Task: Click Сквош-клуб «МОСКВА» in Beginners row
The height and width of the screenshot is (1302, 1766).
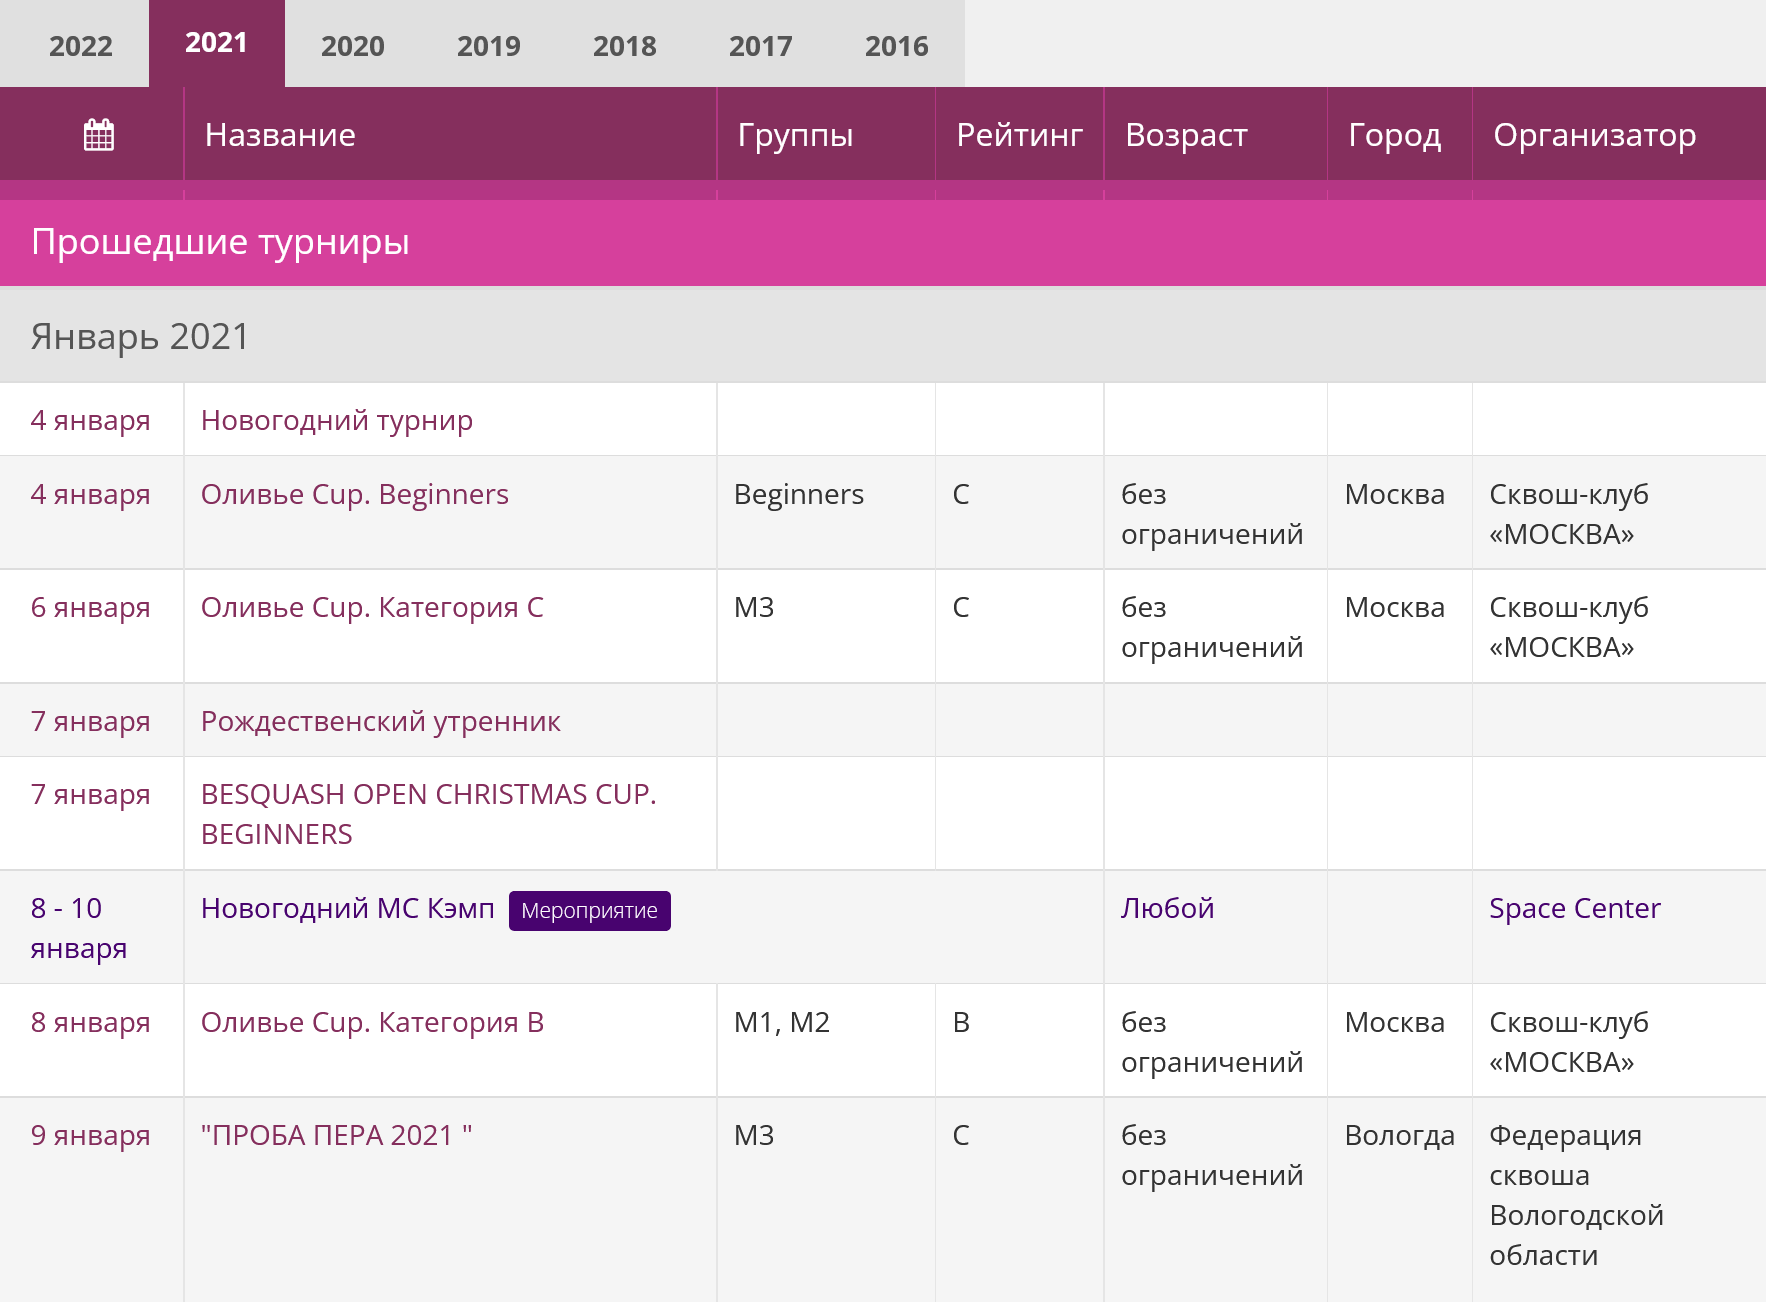Action: click(1568, 514)
